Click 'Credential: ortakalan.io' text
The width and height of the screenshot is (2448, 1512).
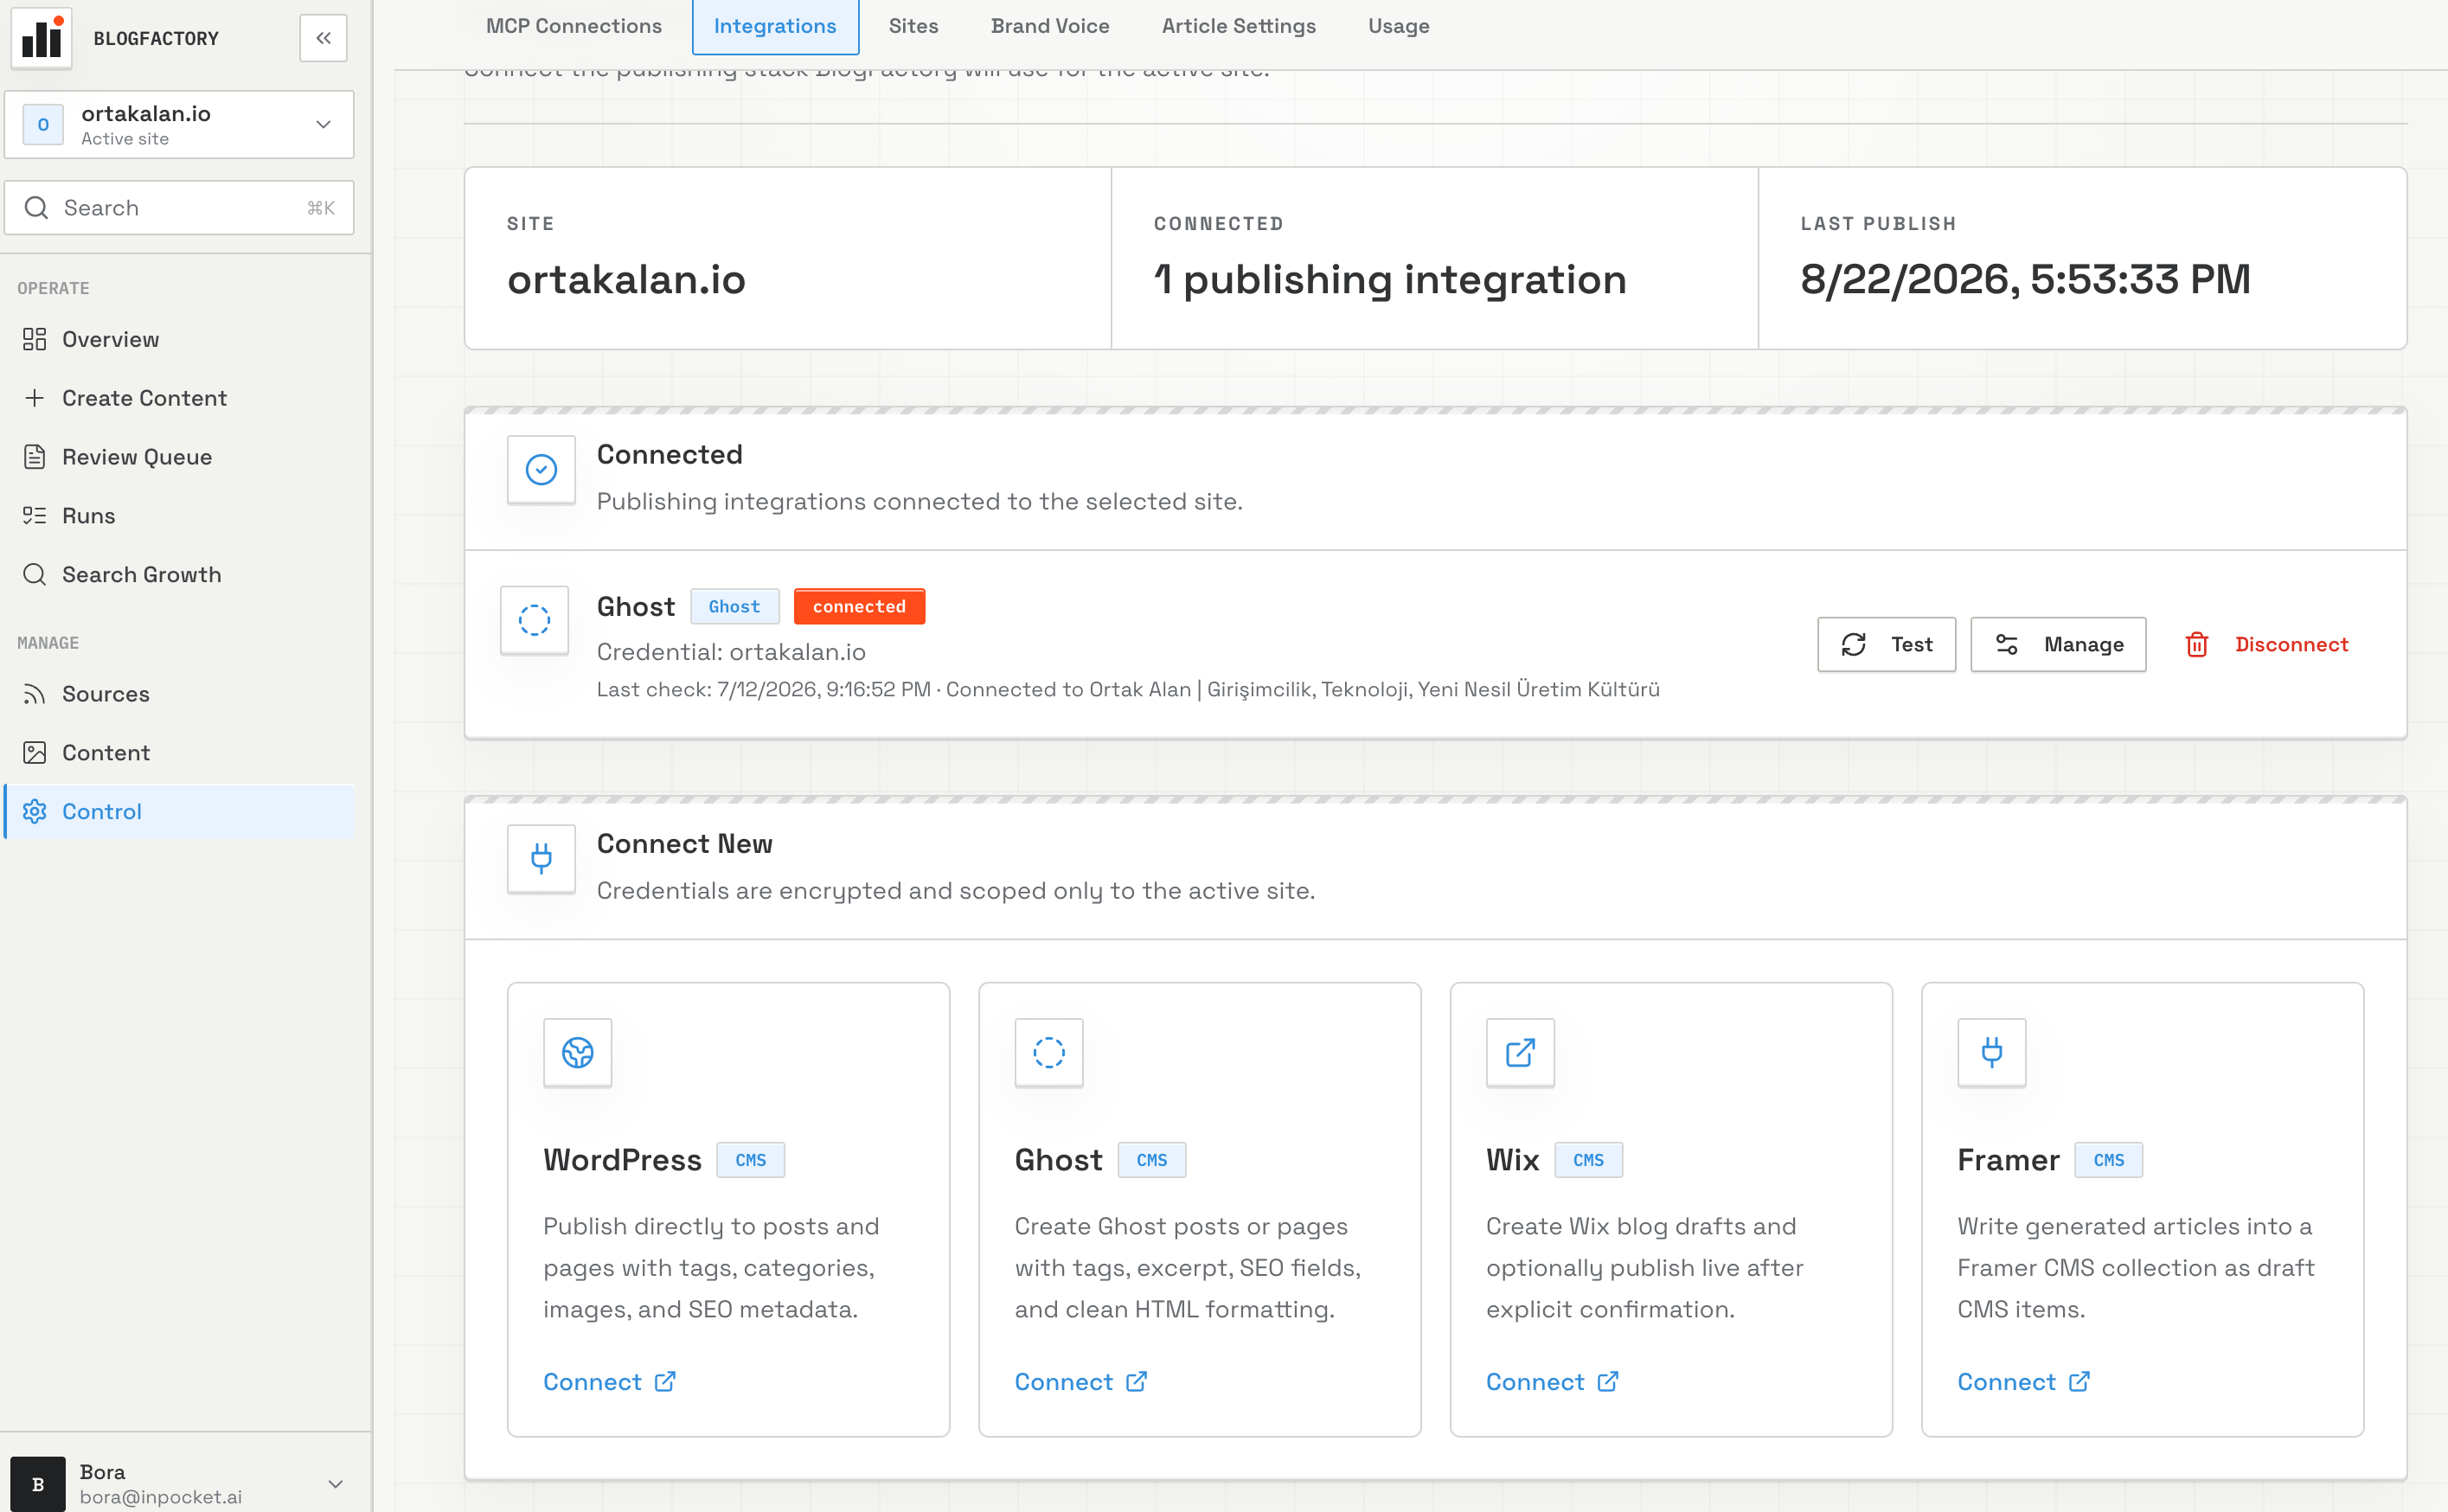[731, 652]
